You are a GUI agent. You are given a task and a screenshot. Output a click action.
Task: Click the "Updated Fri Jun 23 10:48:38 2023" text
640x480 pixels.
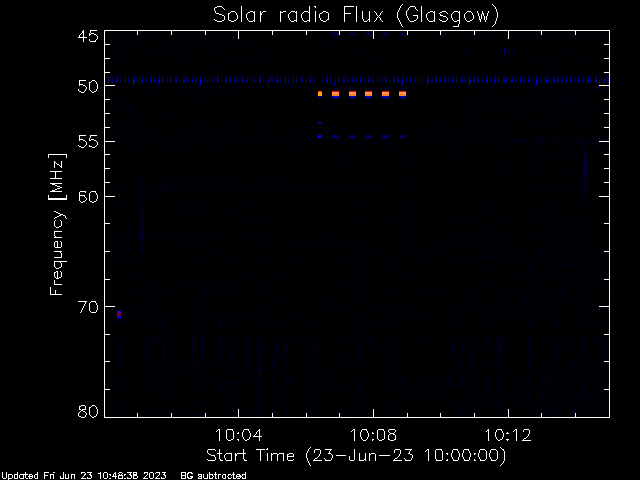click(x=84, y=476)
